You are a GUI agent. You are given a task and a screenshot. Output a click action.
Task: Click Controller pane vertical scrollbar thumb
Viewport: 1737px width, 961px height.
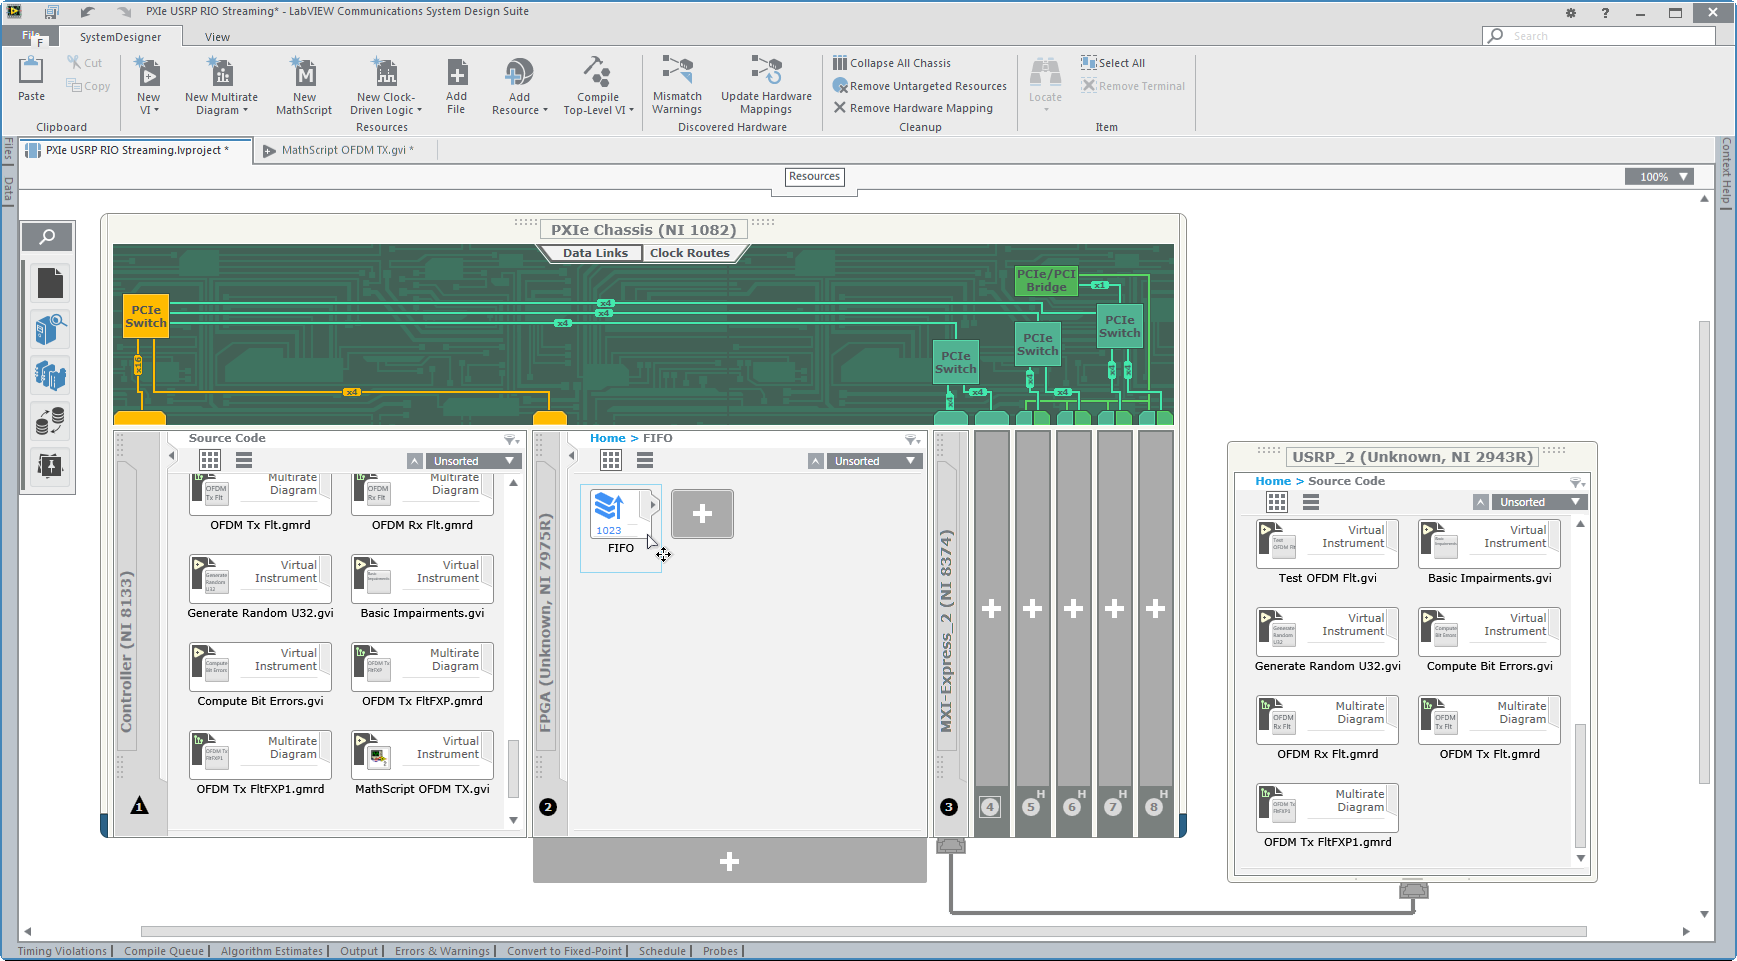pyautogui.click(x=514, y=768)
